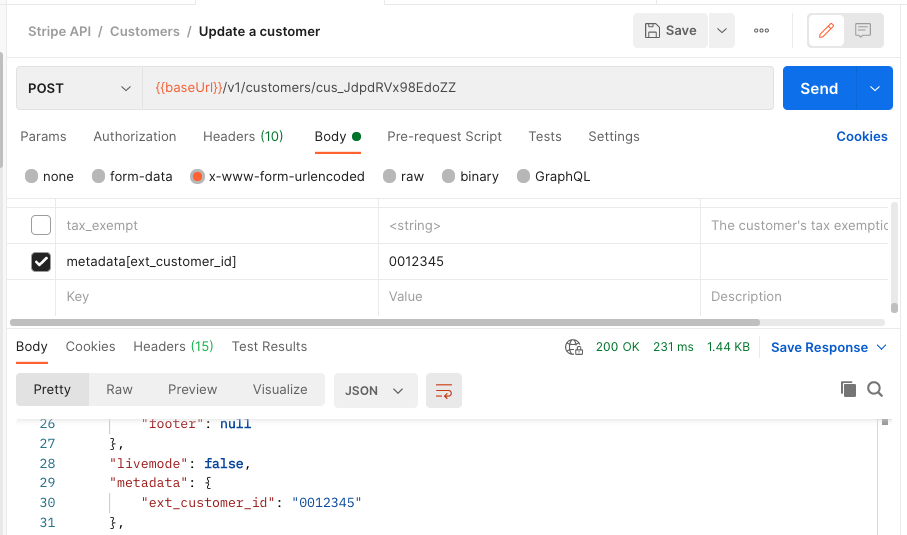Expand the Save Response dropdown chevron
Viewport: 907px width, 535px height.
882,348
